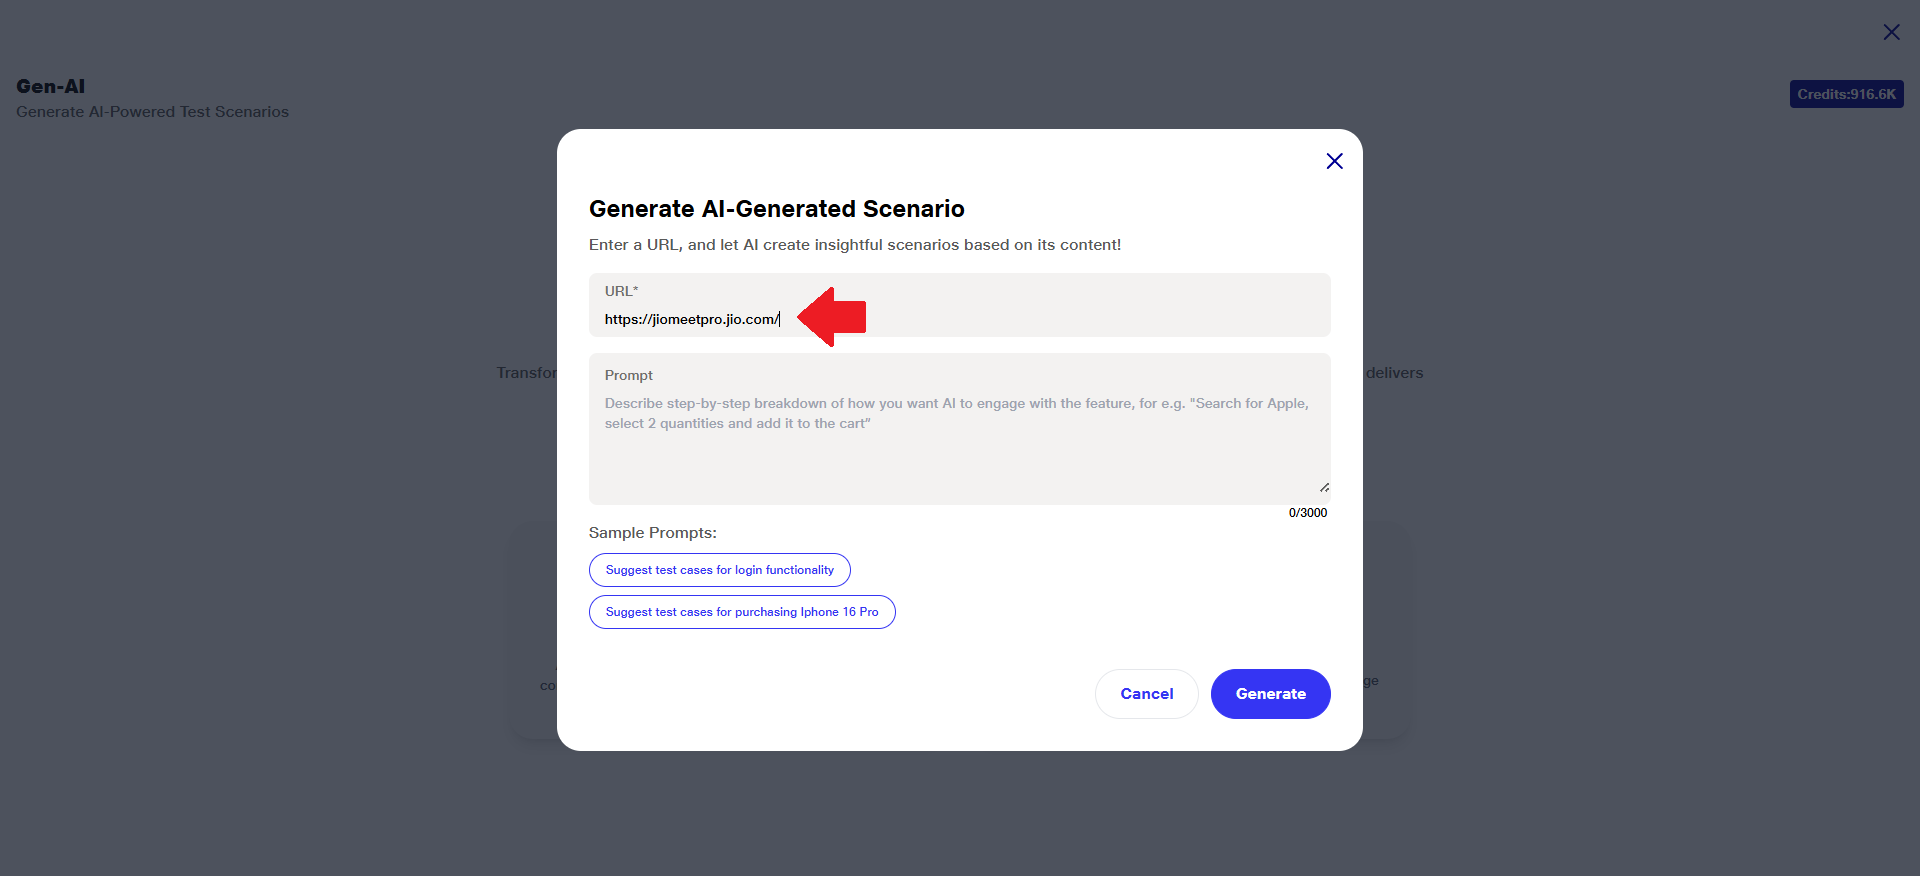Click the dimmed 'delivers' text behind dialog
Screen dimensions: 1920x876
coord(1394,373)
